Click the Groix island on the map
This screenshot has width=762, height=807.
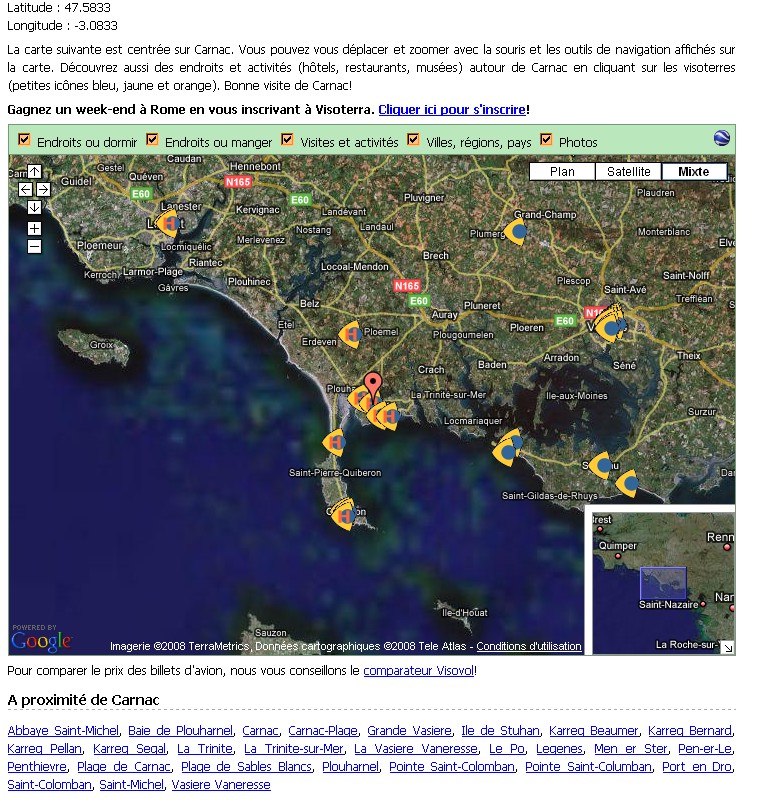tap(94, 346)
